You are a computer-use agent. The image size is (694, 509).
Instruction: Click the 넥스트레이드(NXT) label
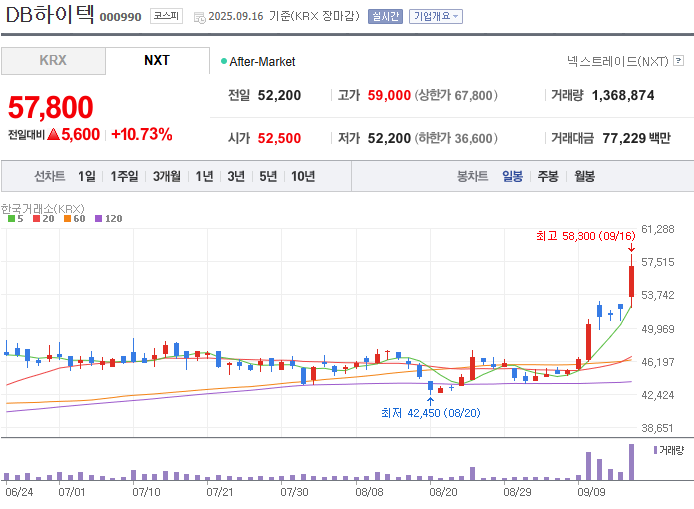tap(617, 61)
